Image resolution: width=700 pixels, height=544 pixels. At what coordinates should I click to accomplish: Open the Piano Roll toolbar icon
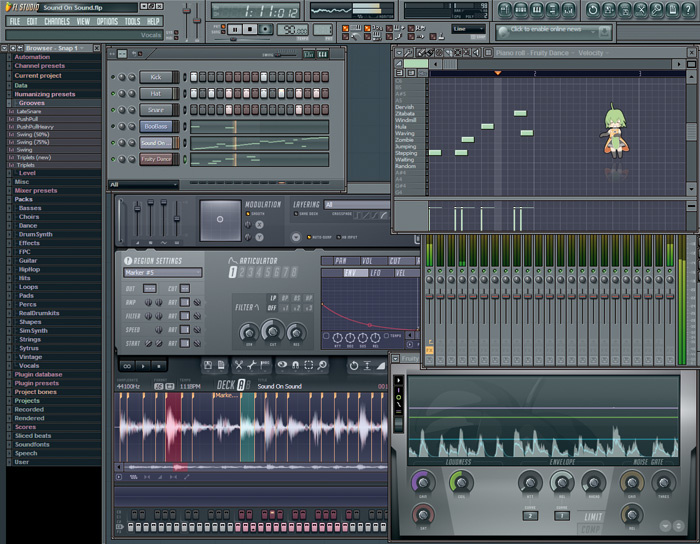[537, 10]
